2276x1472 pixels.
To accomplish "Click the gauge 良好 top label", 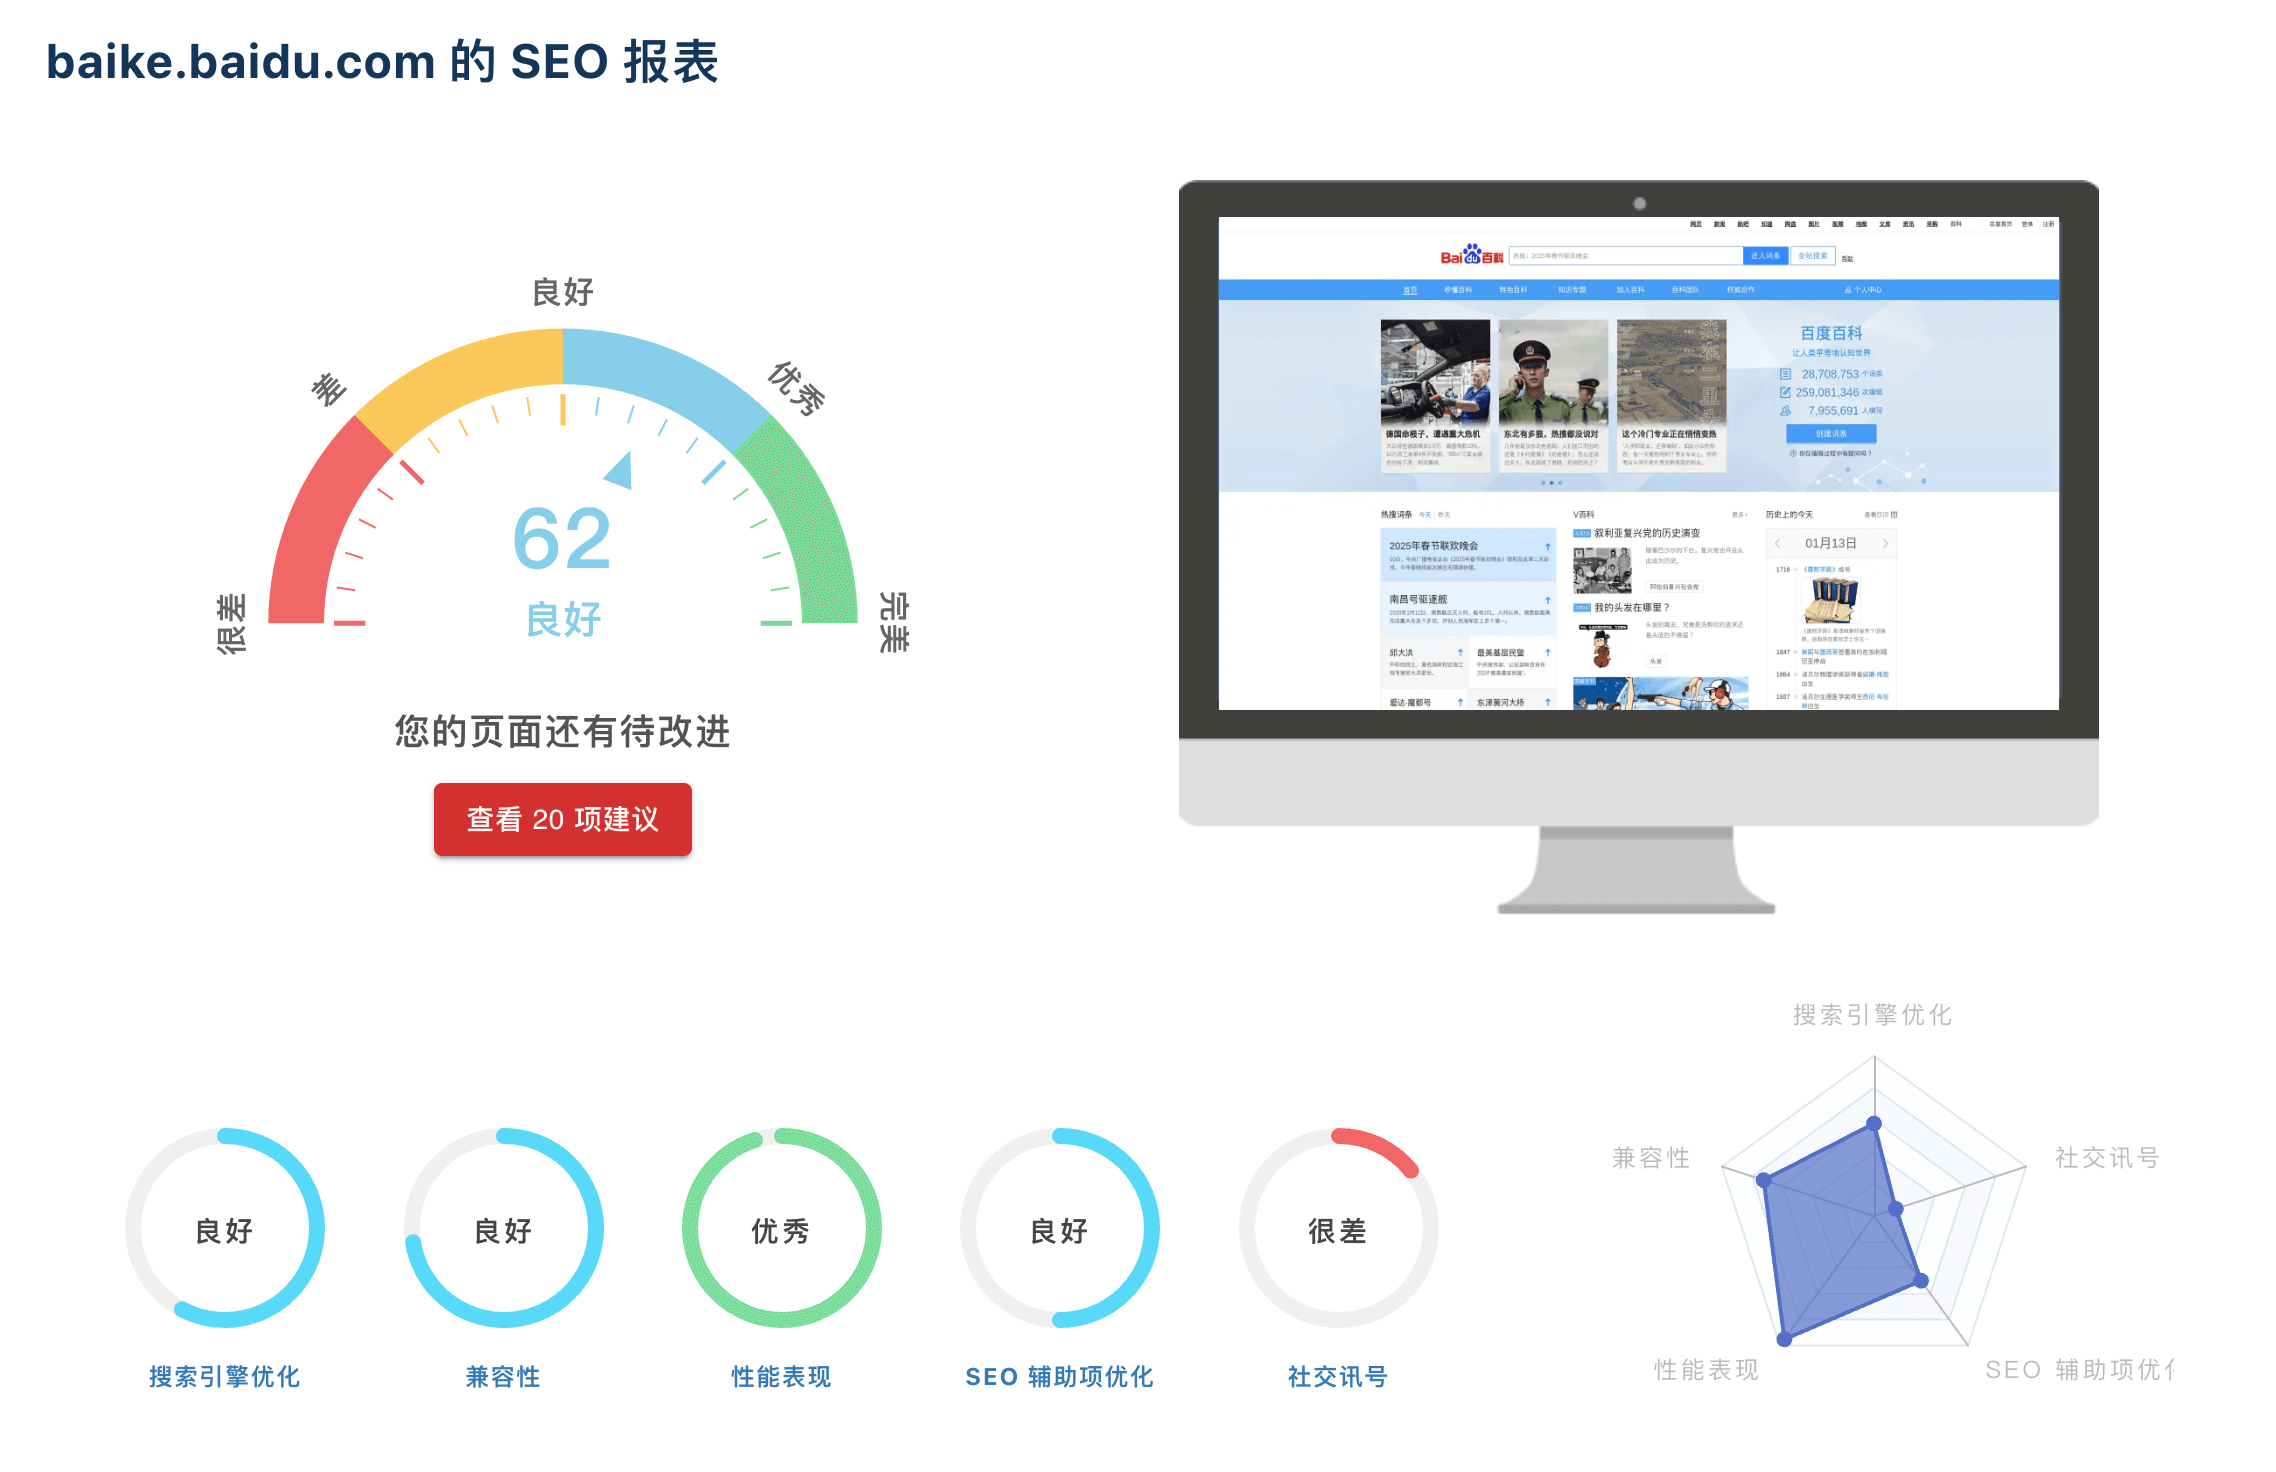I will pos(563,292).
